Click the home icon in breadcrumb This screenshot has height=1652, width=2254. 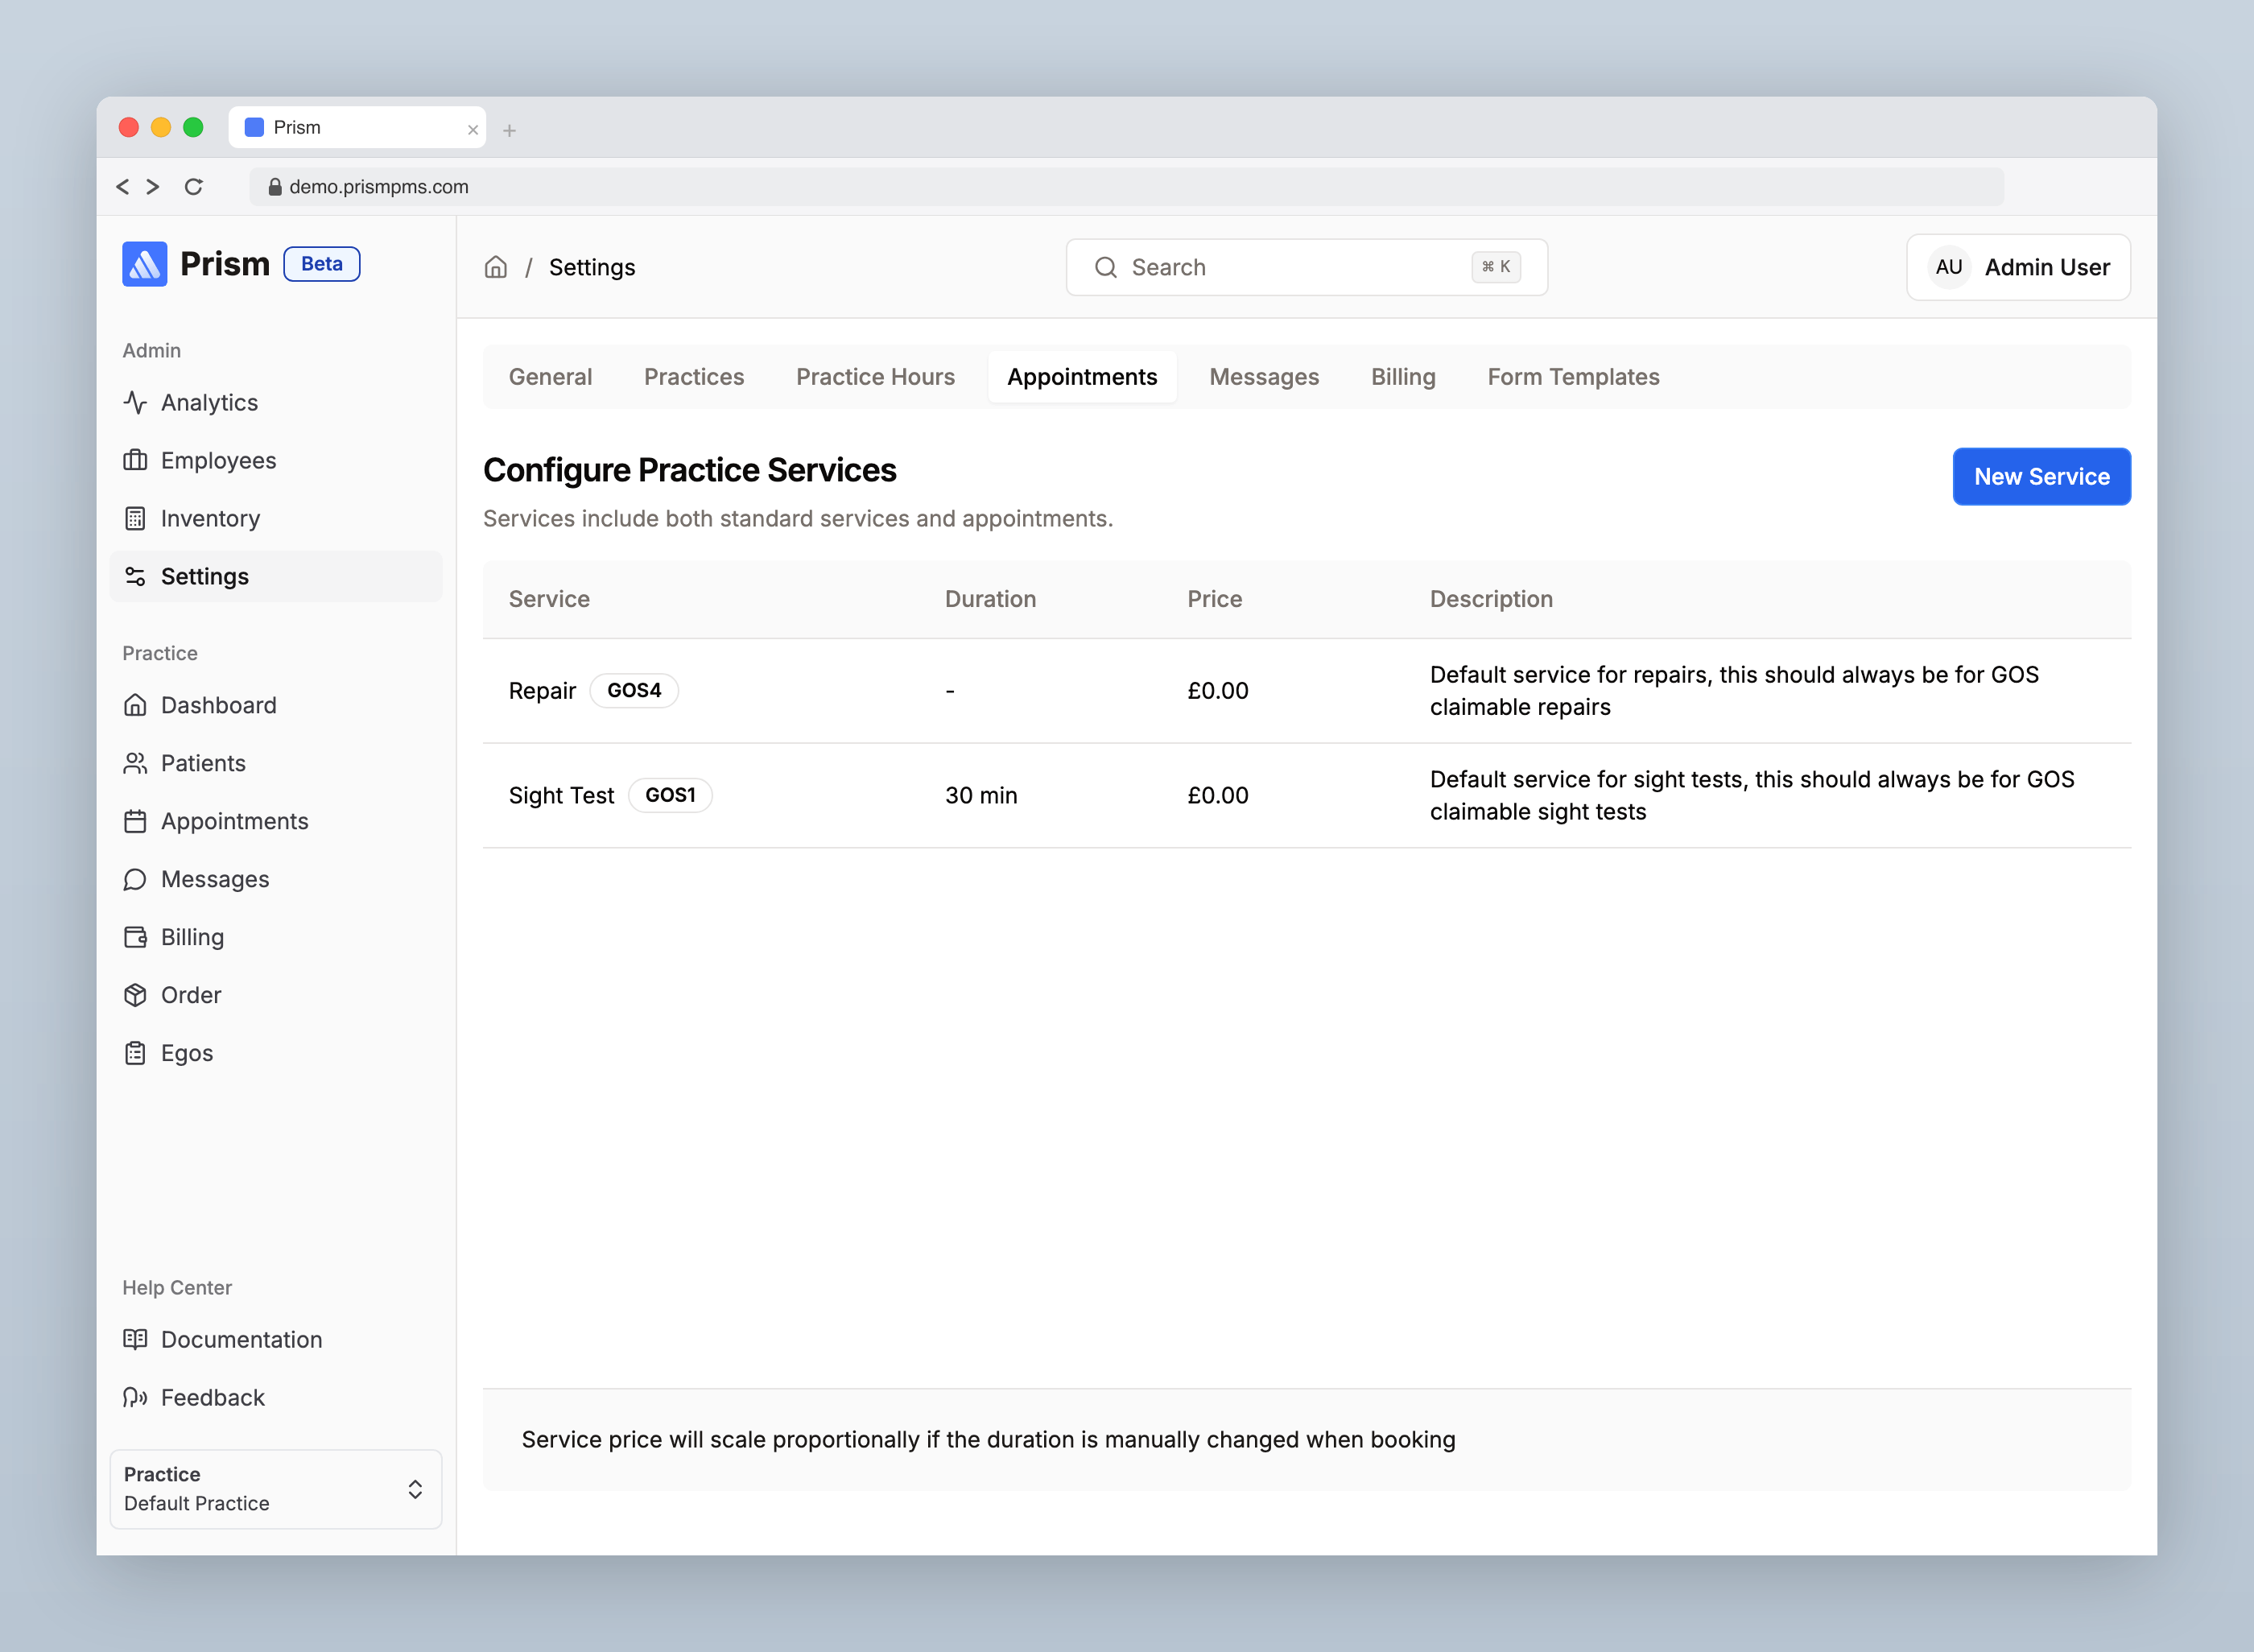(496, 267)
